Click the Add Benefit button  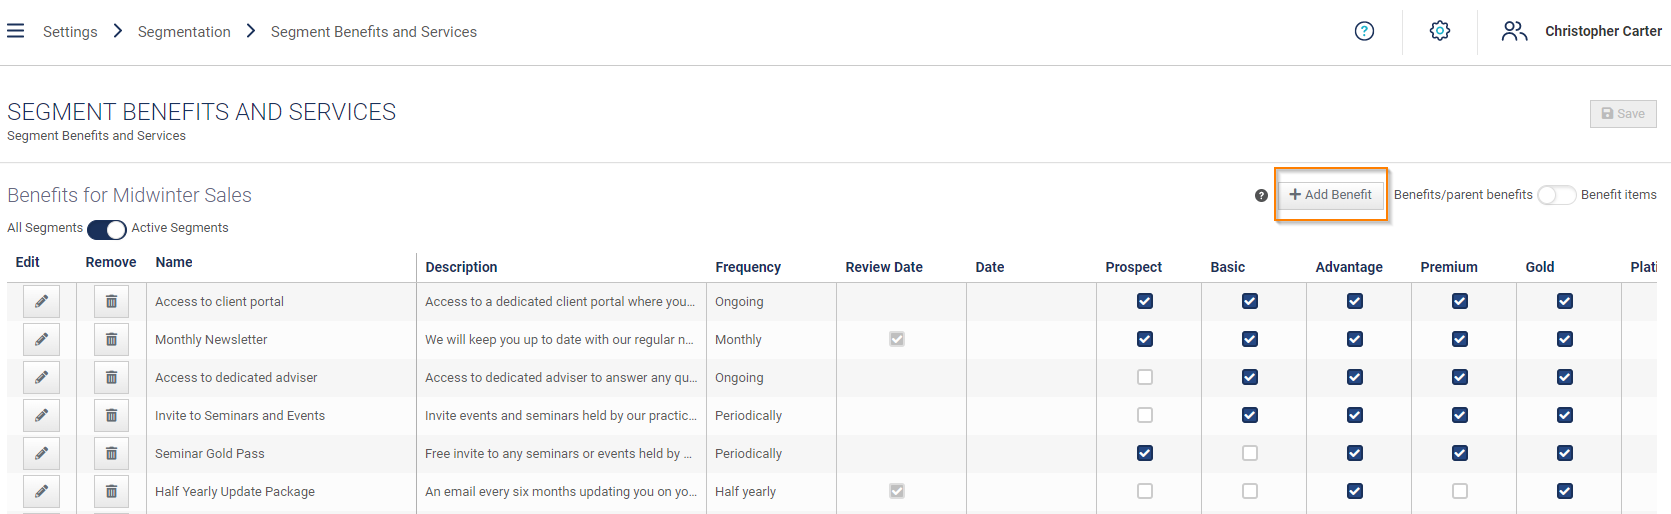pyautogui.click(x=1331, y=194)
